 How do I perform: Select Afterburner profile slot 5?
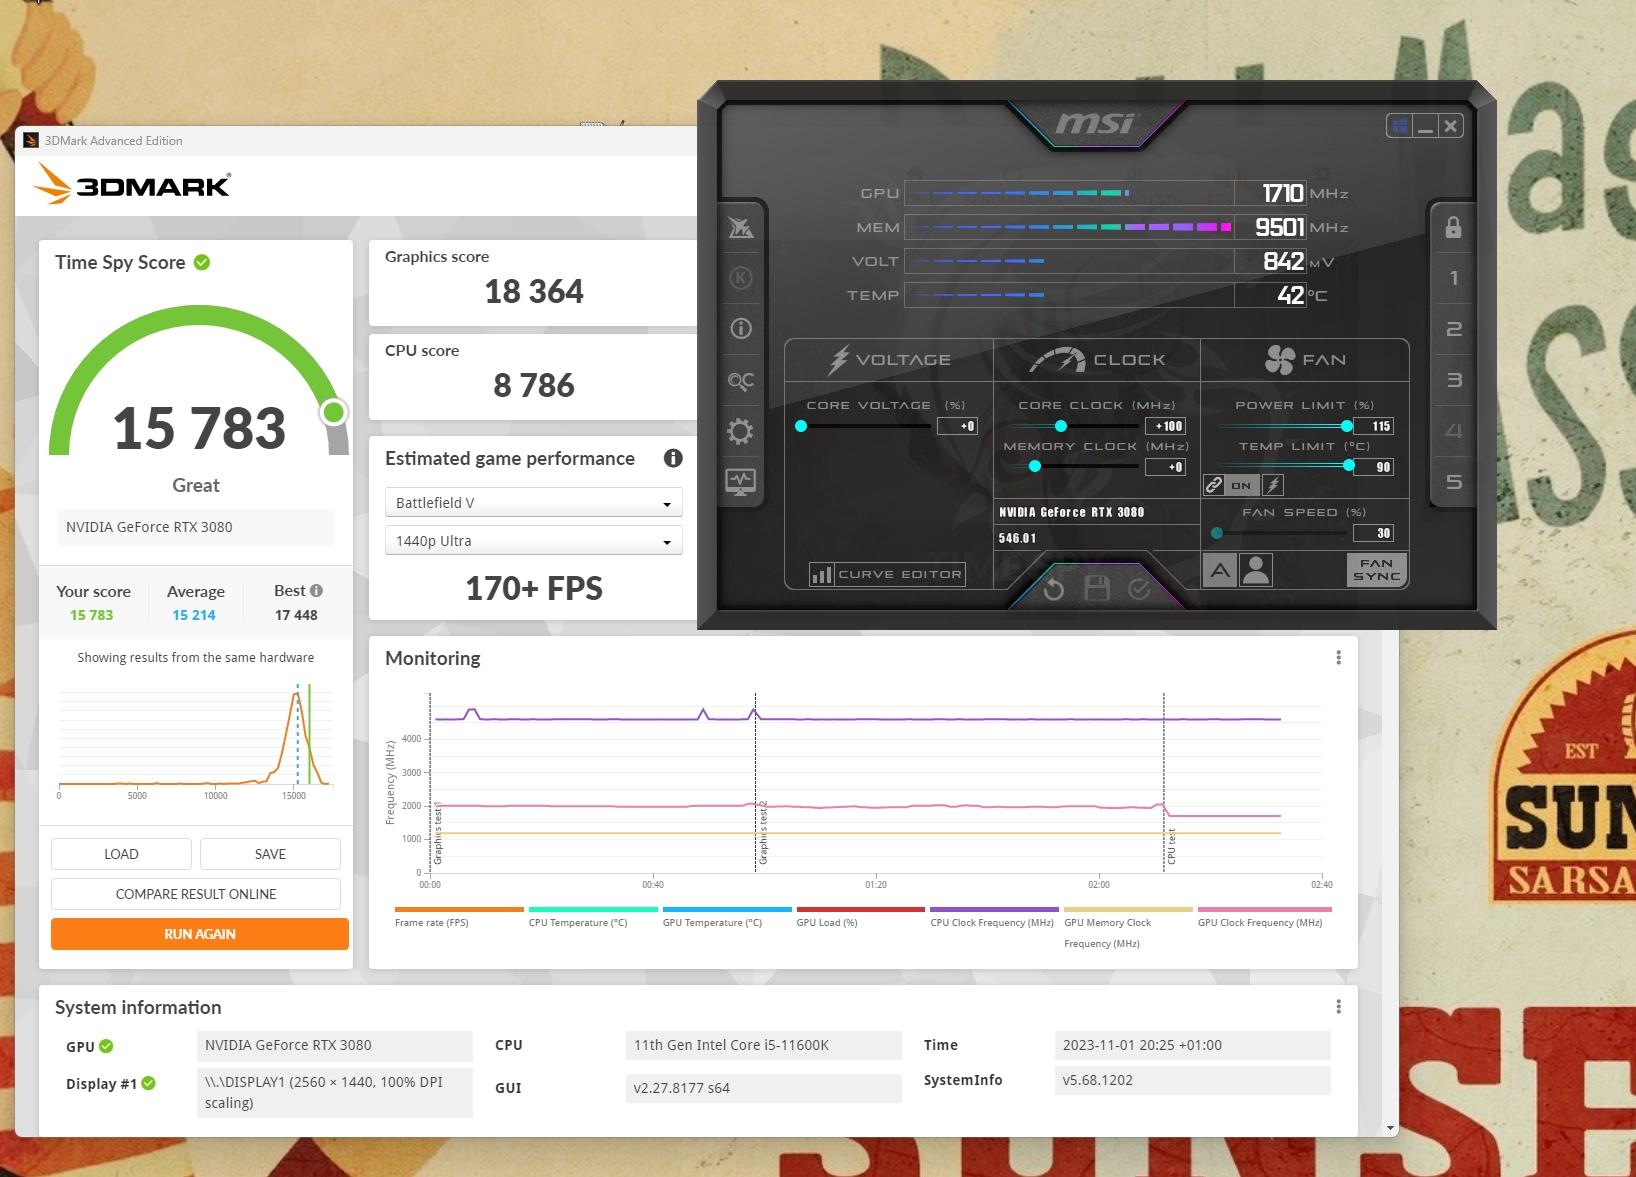(1454, 482)
